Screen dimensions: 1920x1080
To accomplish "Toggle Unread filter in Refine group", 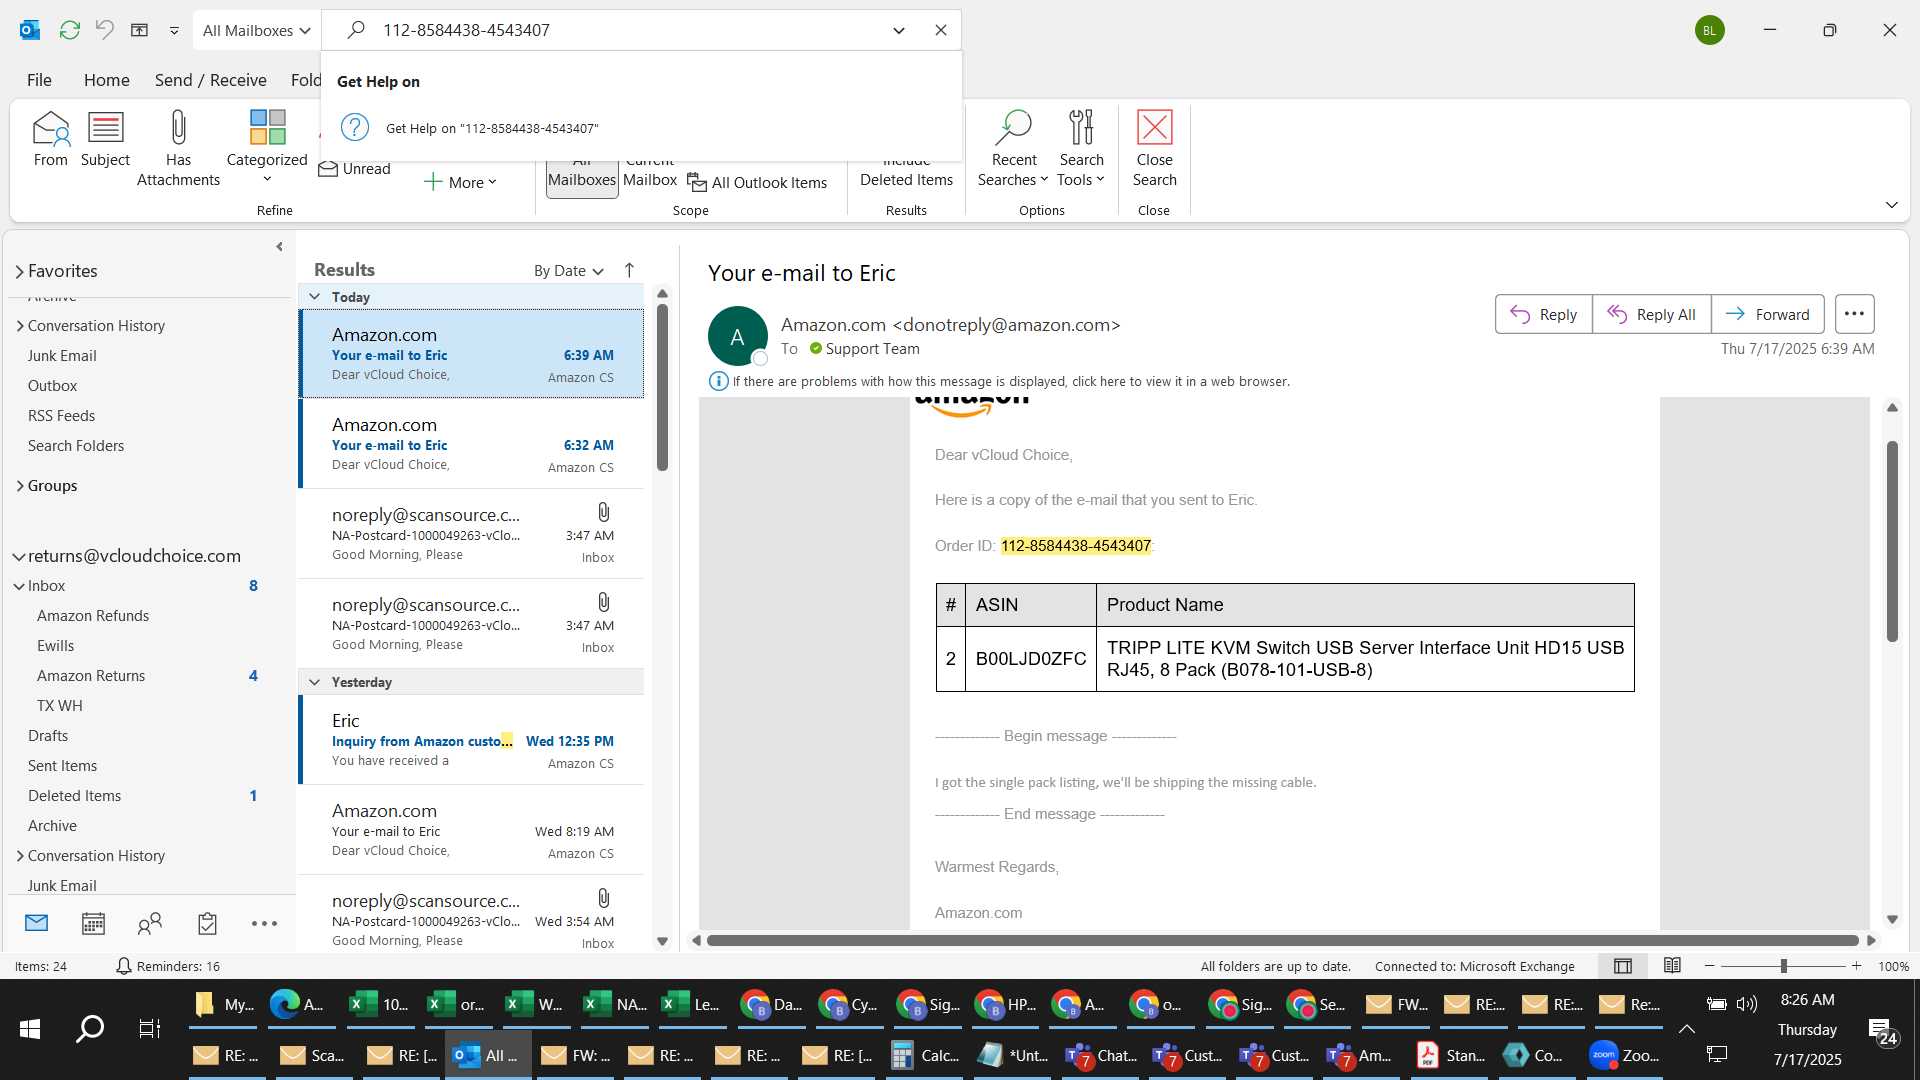I will point(354,169).
